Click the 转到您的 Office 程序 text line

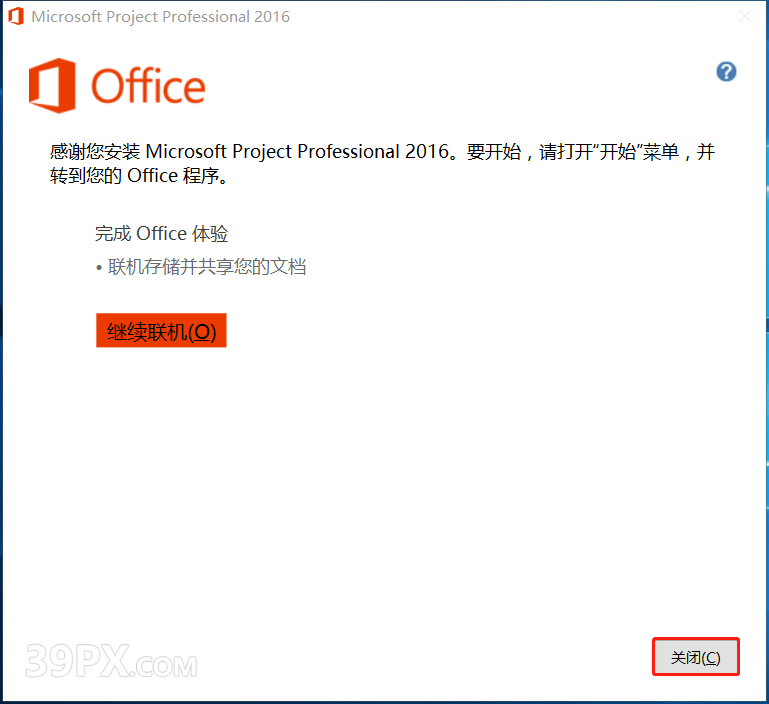click(x=139, y=176)
